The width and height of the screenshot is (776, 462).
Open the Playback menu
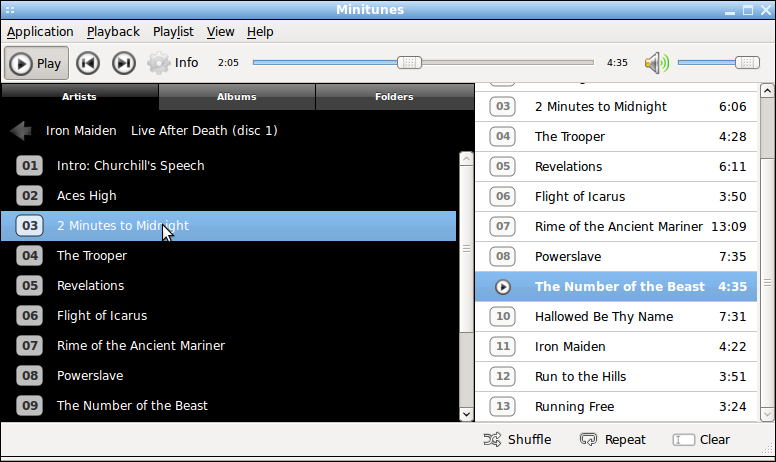[x=113, y=32]
